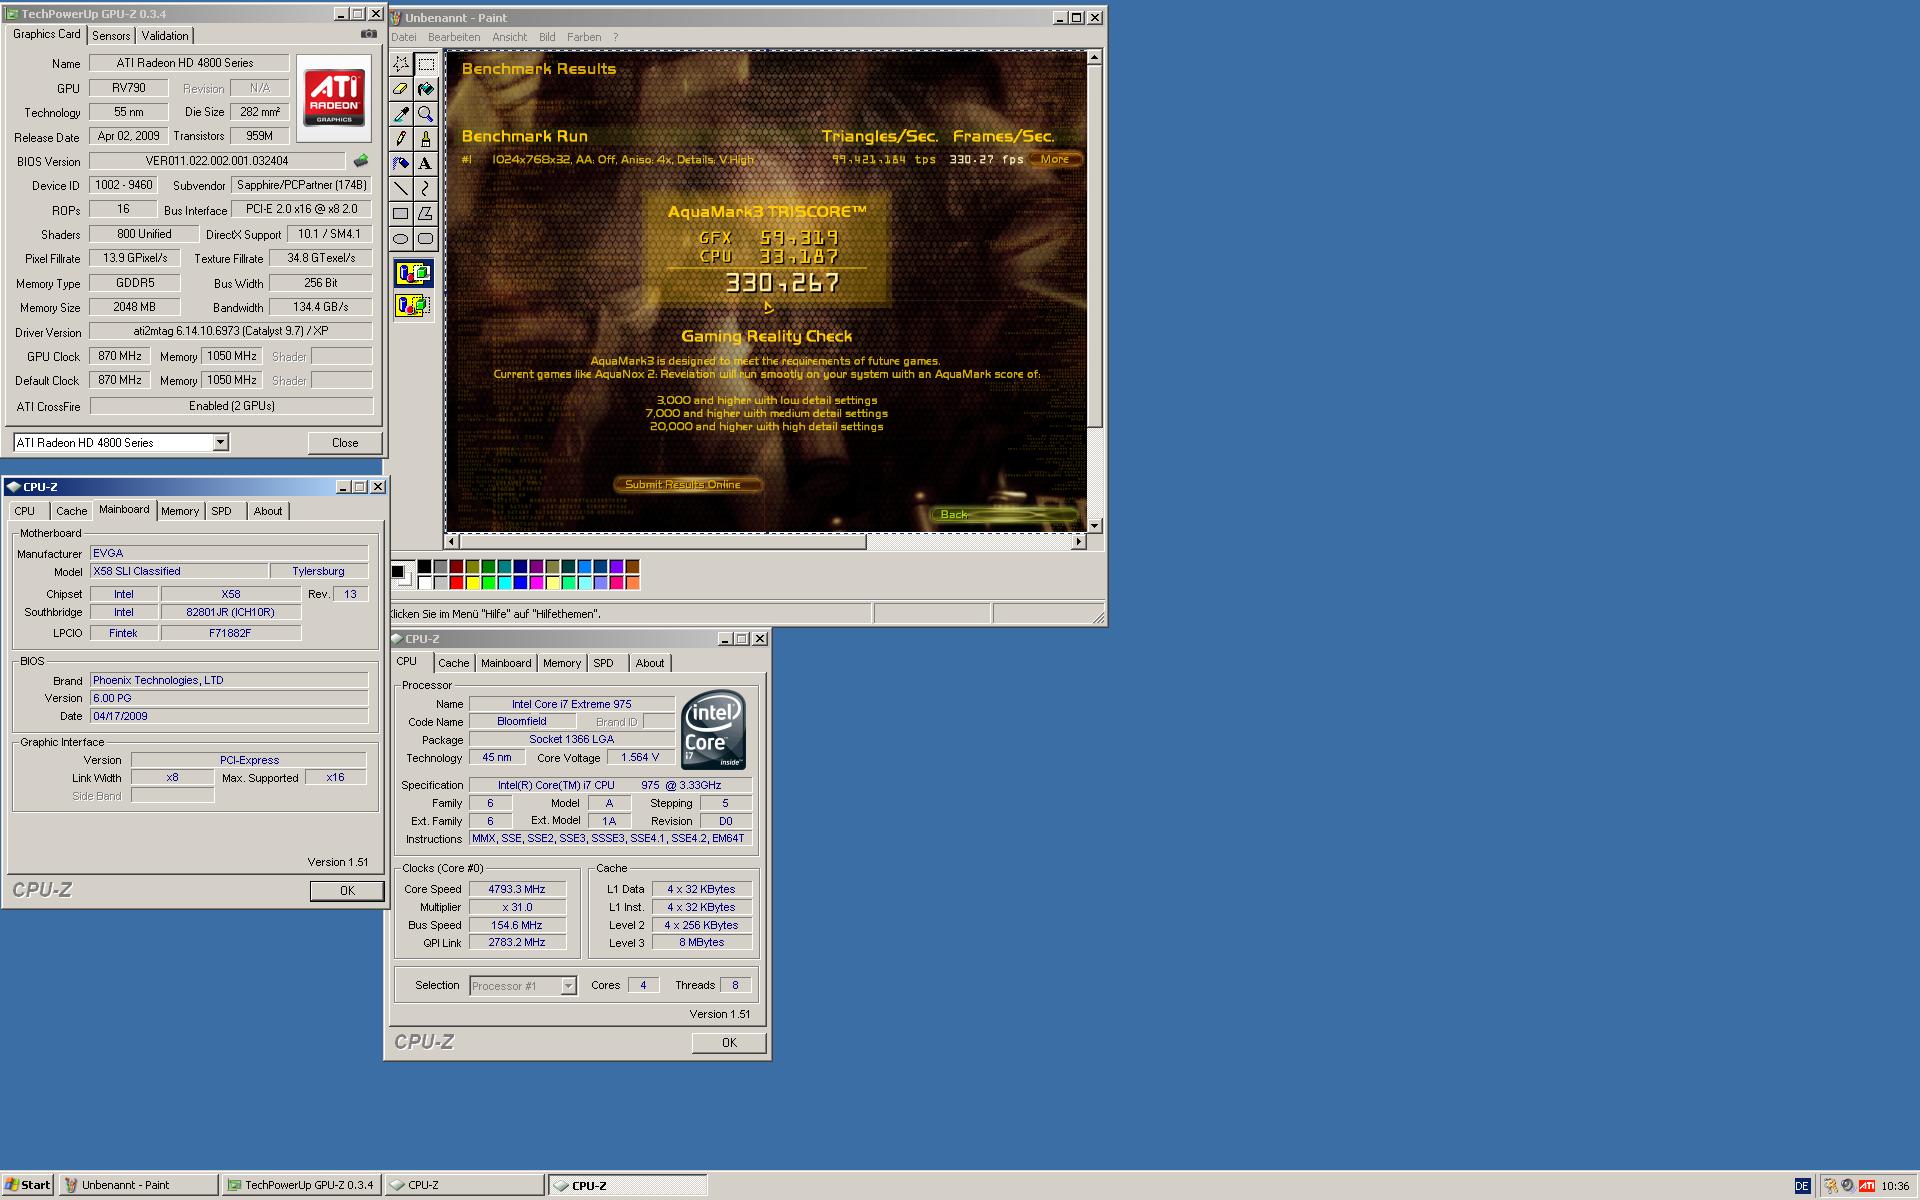Viewport: 1920px width, 1200px height.
Task: Click the Intel Core i7 Extreme 975 name field
Action: click(572, 704)
